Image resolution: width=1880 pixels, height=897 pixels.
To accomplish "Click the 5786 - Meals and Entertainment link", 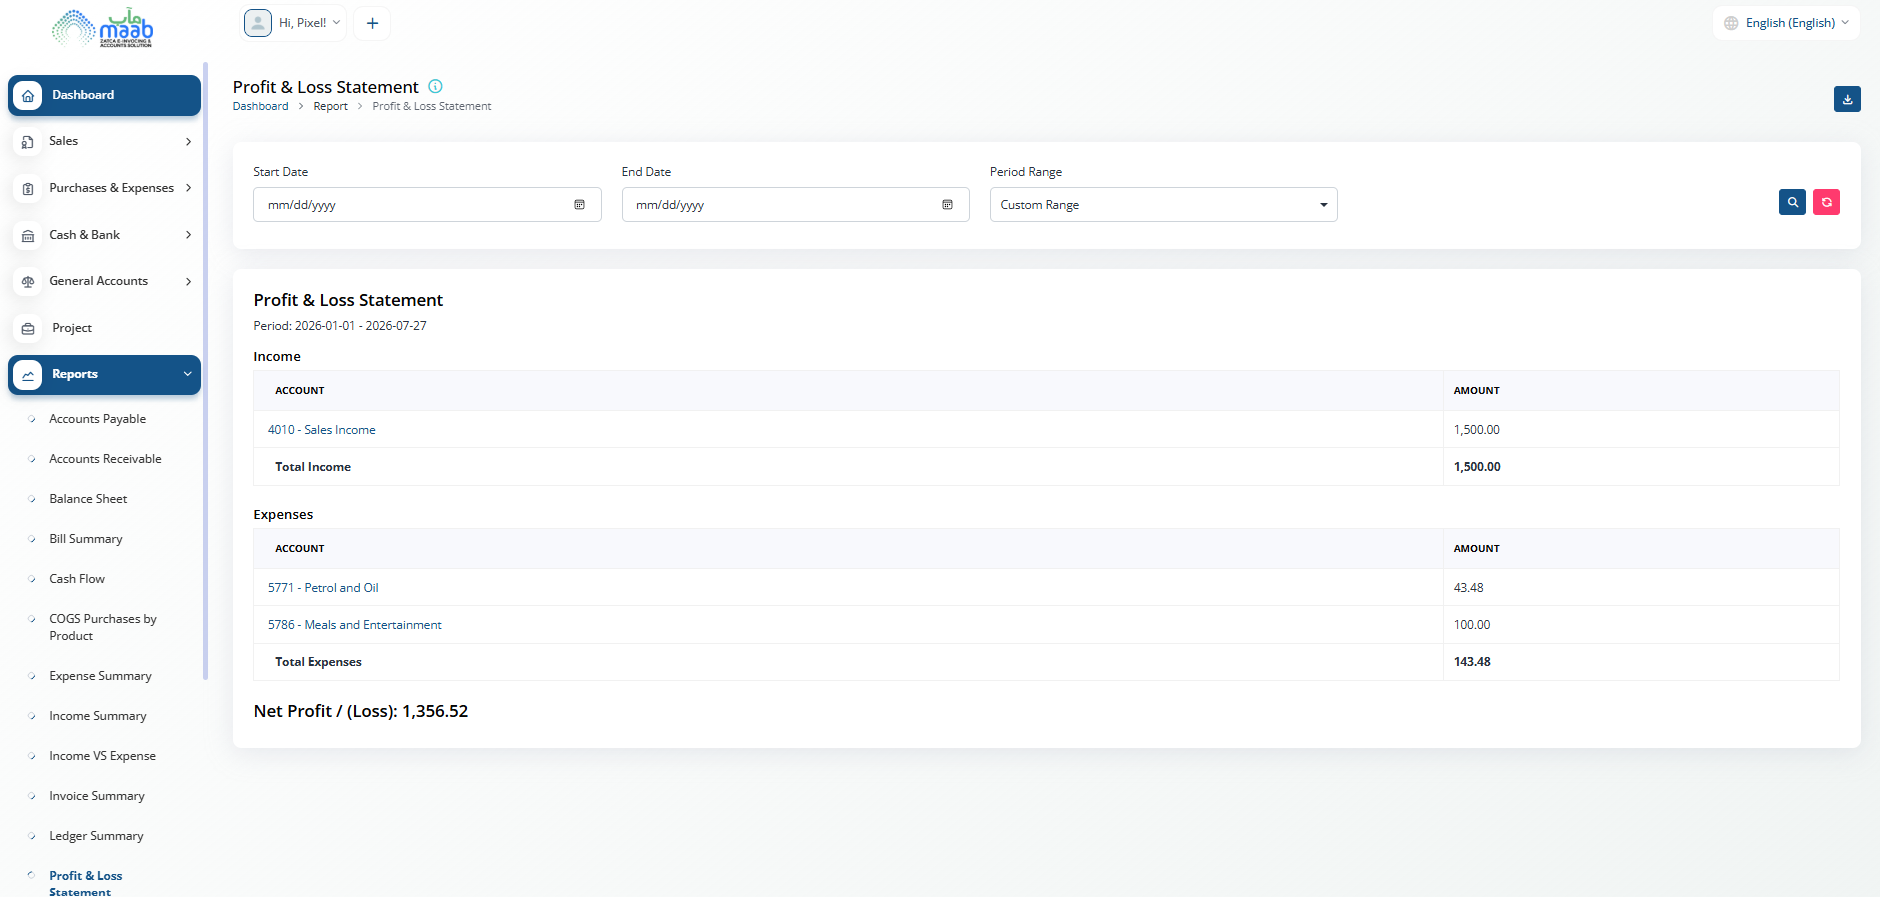I will coord(354,625).
